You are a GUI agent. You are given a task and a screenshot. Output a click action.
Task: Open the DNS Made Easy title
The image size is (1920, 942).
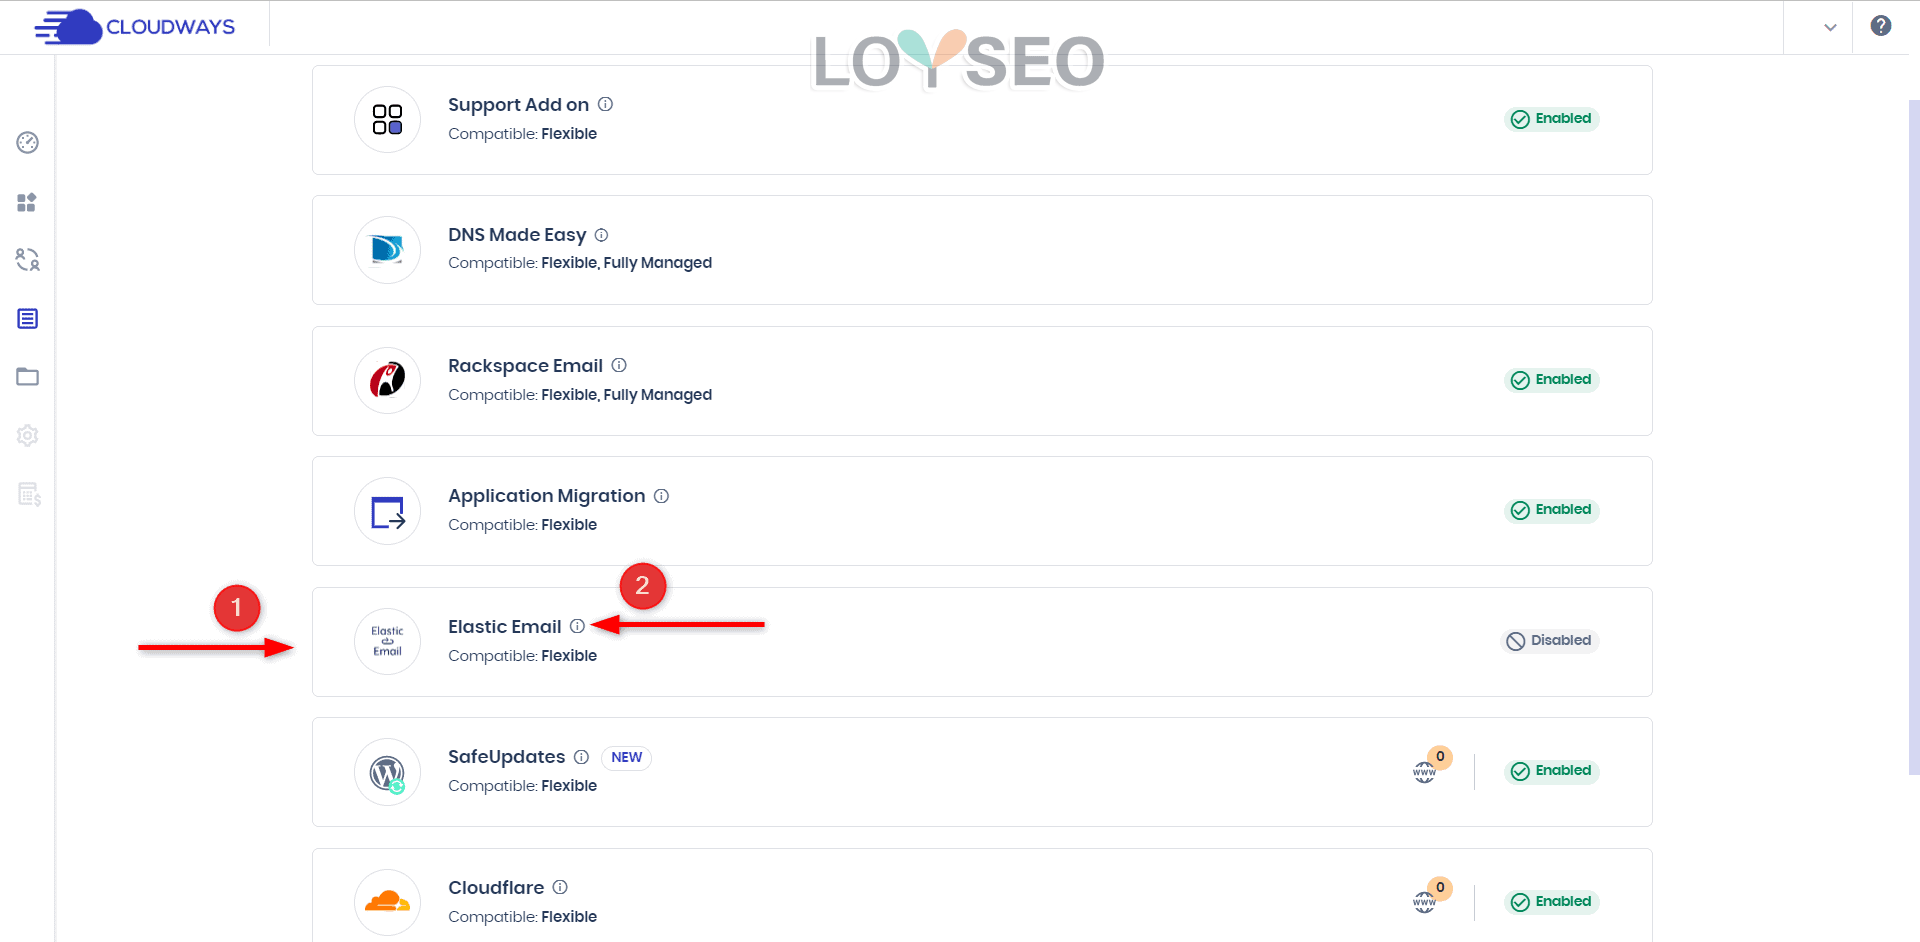517,235
